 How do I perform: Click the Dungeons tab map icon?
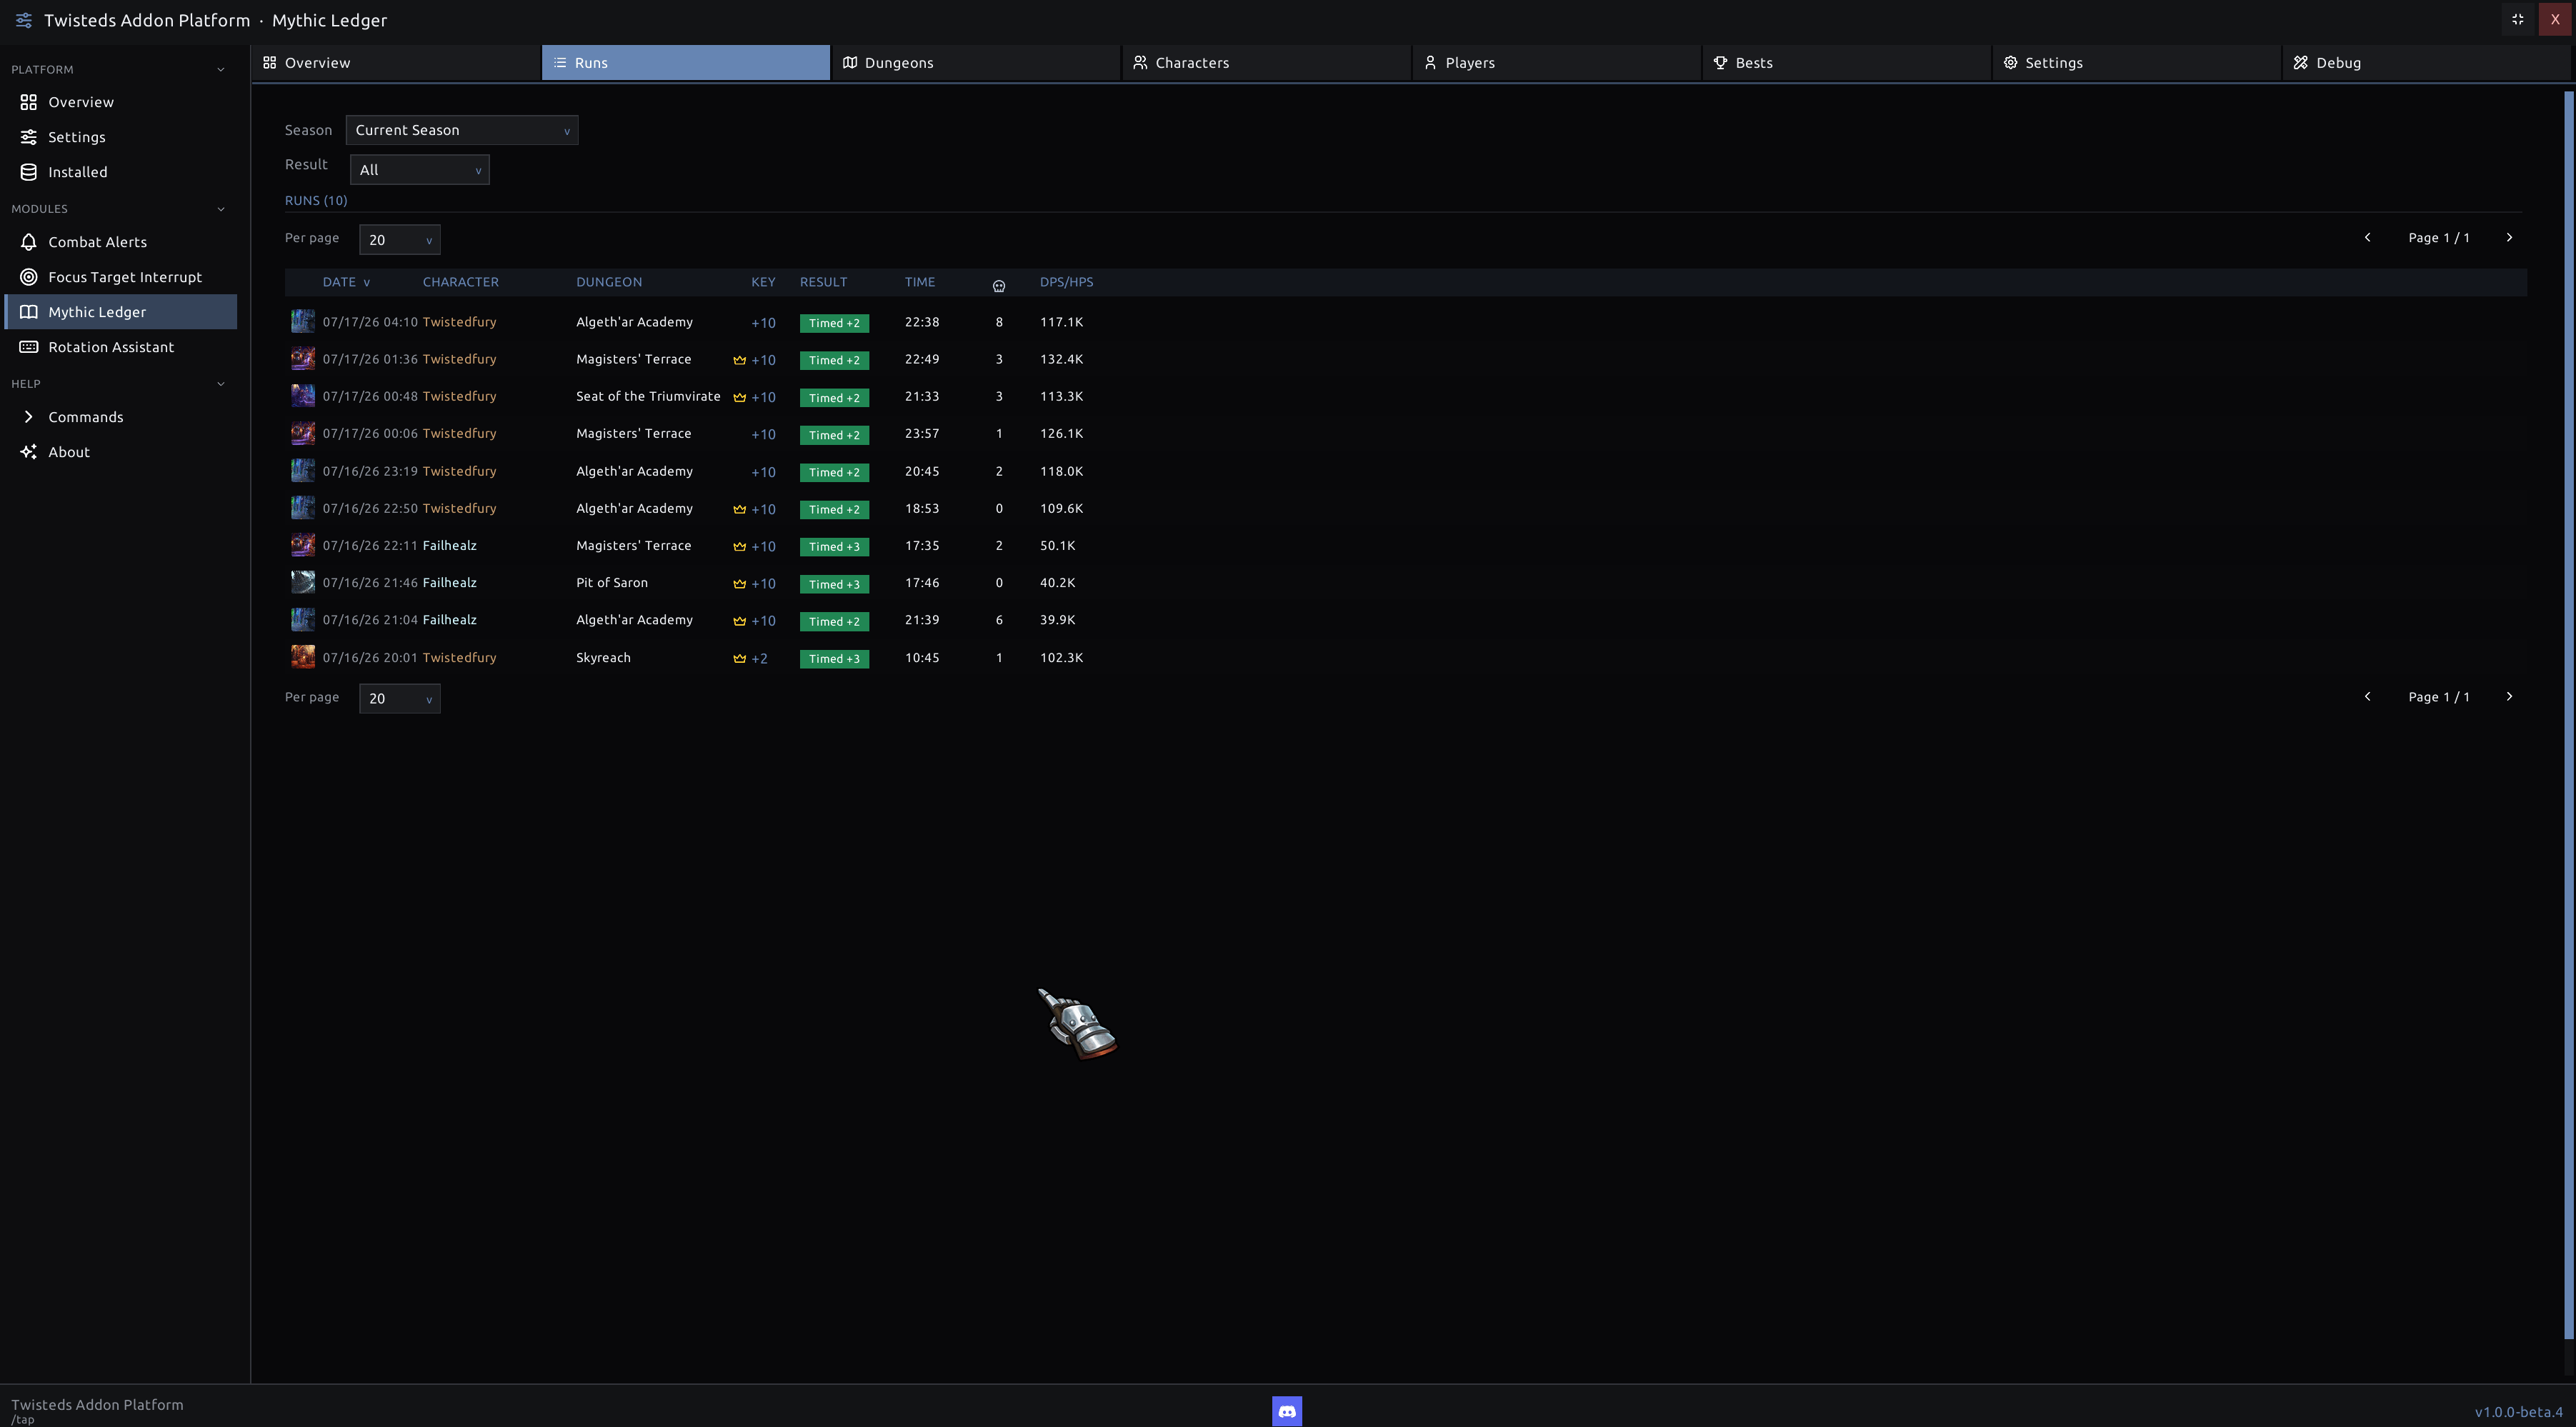pyautogui.click(x=850, y=62)
